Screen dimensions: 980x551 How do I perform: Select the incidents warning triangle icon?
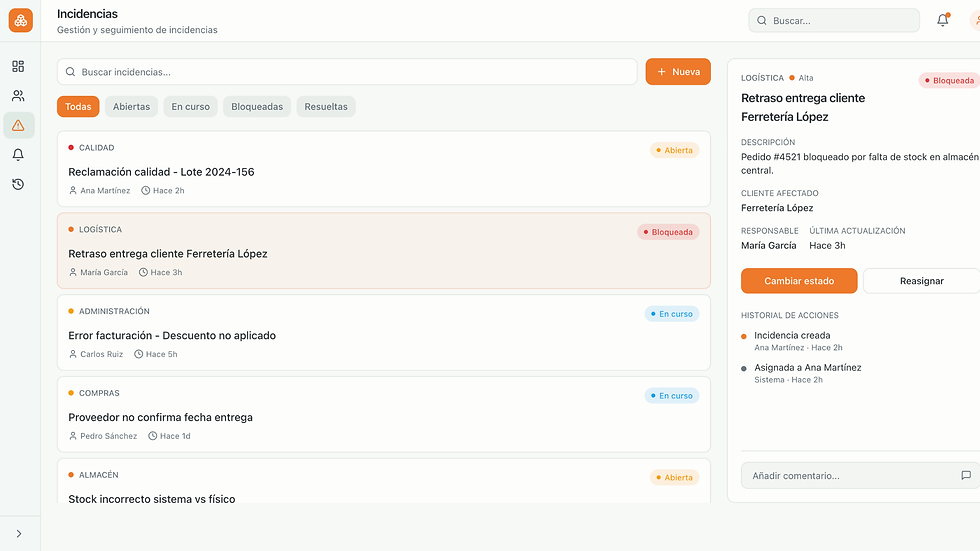[x=18, y=125]
